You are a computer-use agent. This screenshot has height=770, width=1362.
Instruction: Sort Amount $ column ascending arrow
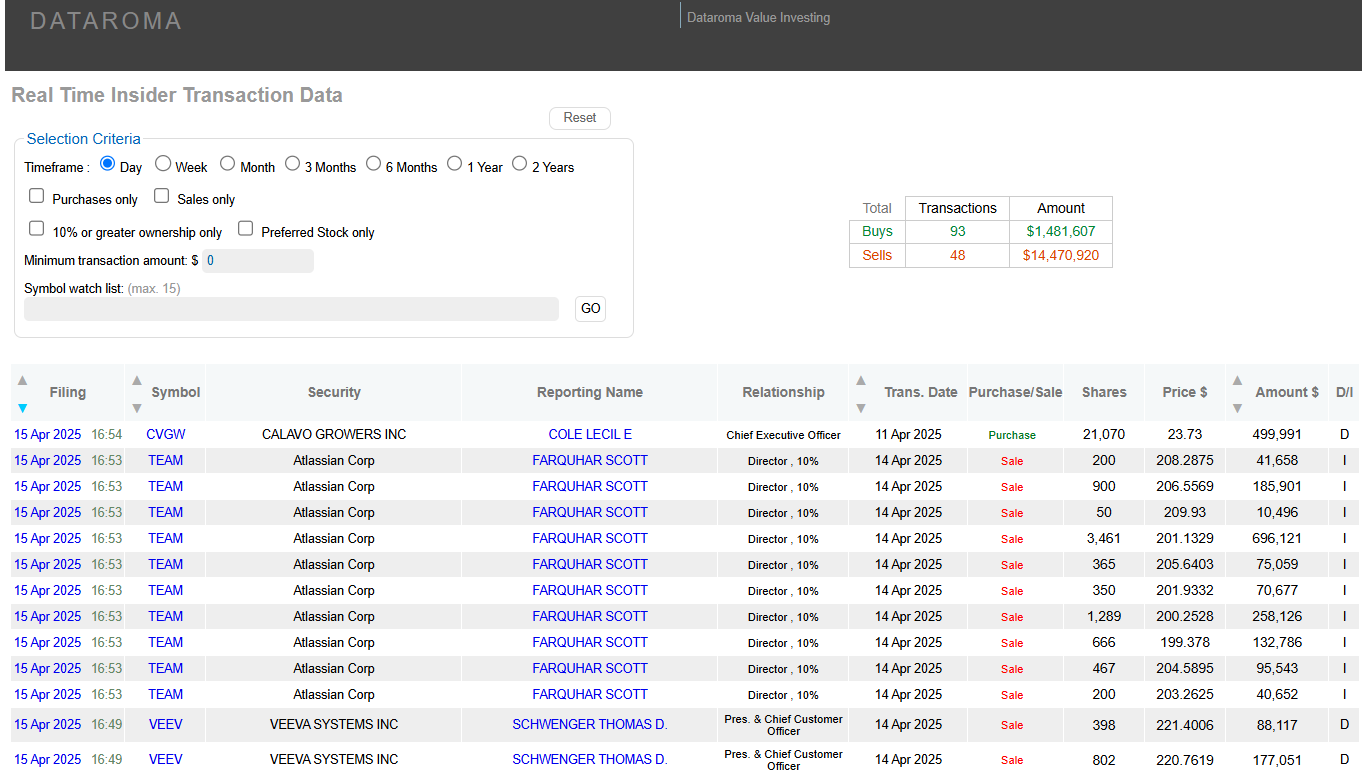click(1237, 380)
